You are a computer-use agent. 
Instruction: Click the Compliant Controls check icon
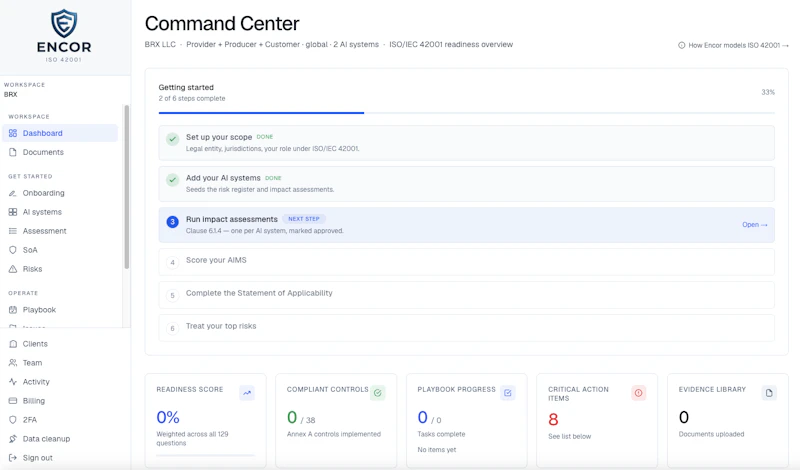click(378, 393)
